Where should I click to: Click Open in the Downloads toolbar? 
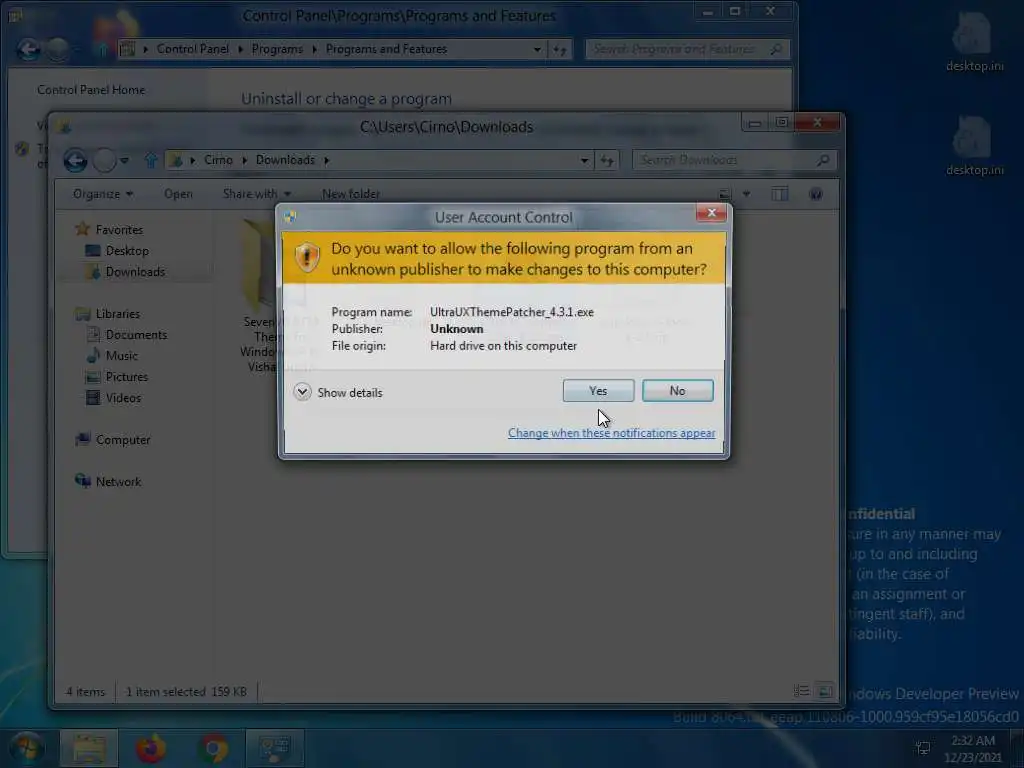coord(178,194)
